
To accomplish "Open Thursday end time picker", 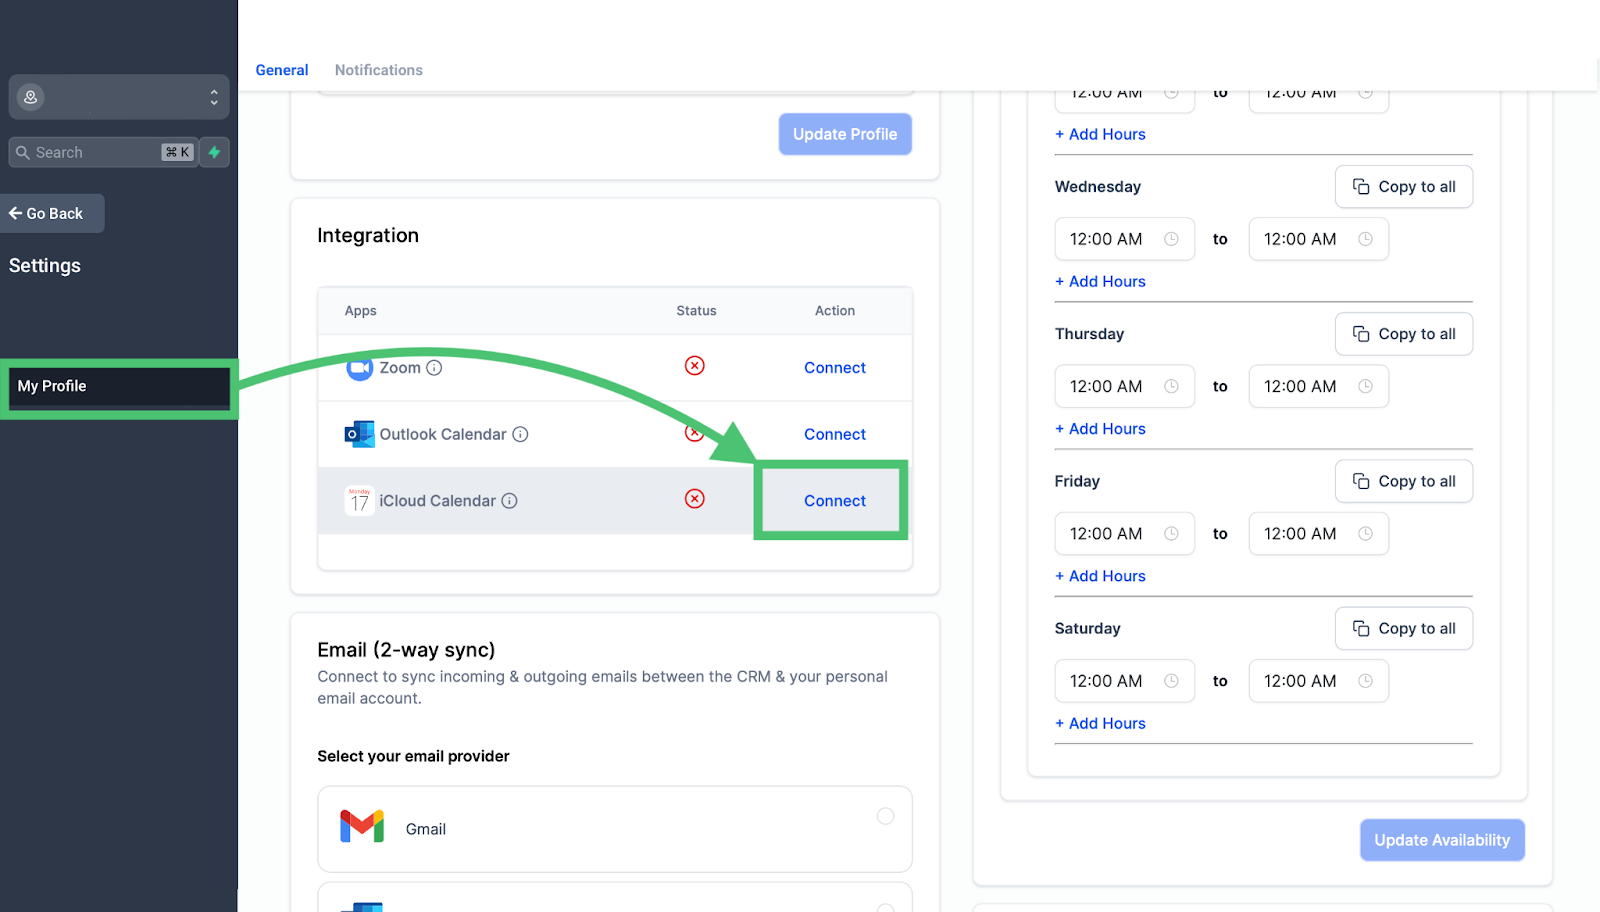I will 1319,386.
